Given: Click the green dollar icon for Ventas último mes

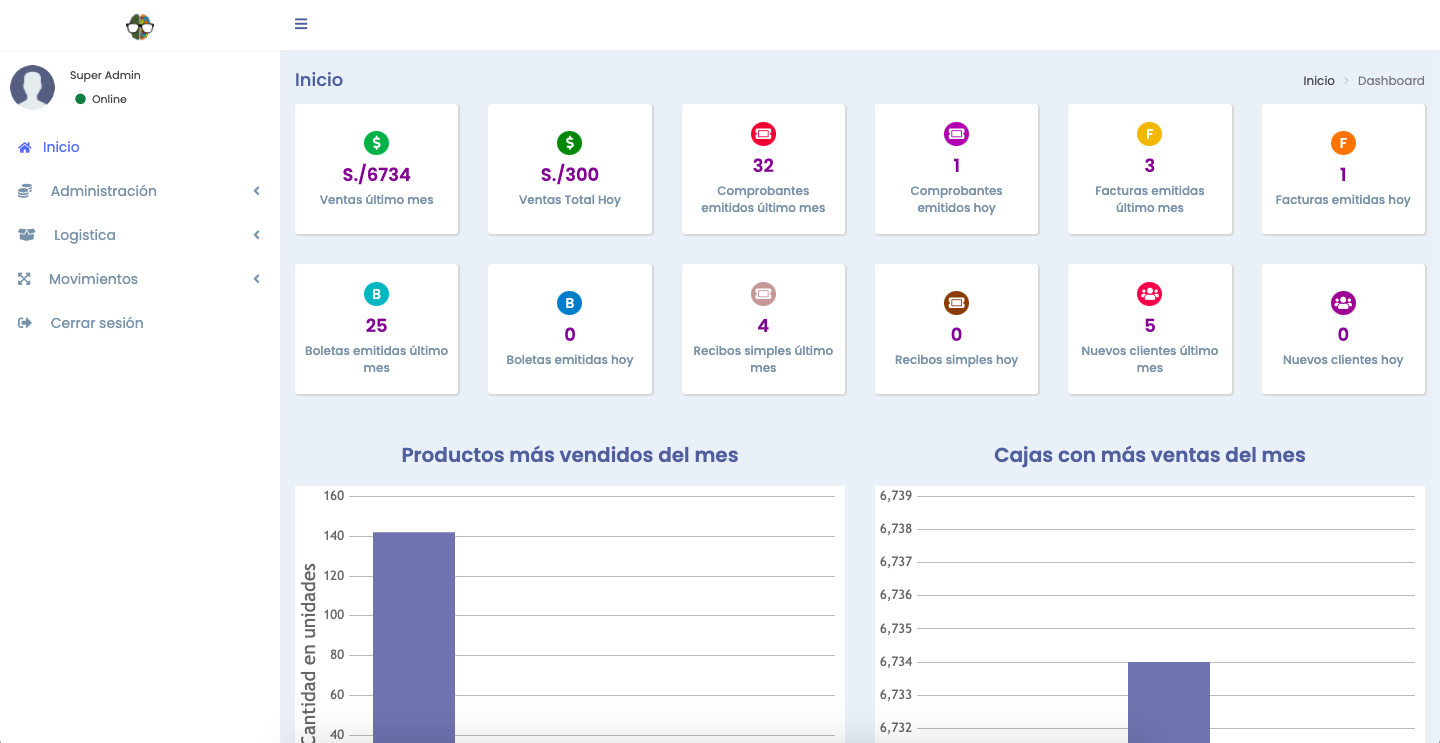Looking at the screenshot, I should [376, 143].
